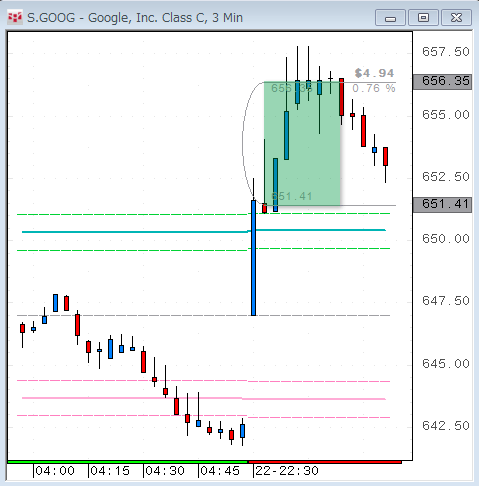The height and width of the screenshot is (486, 479).
Task: Select the solid teal horizontal line
Action: (x=204, y=231)
